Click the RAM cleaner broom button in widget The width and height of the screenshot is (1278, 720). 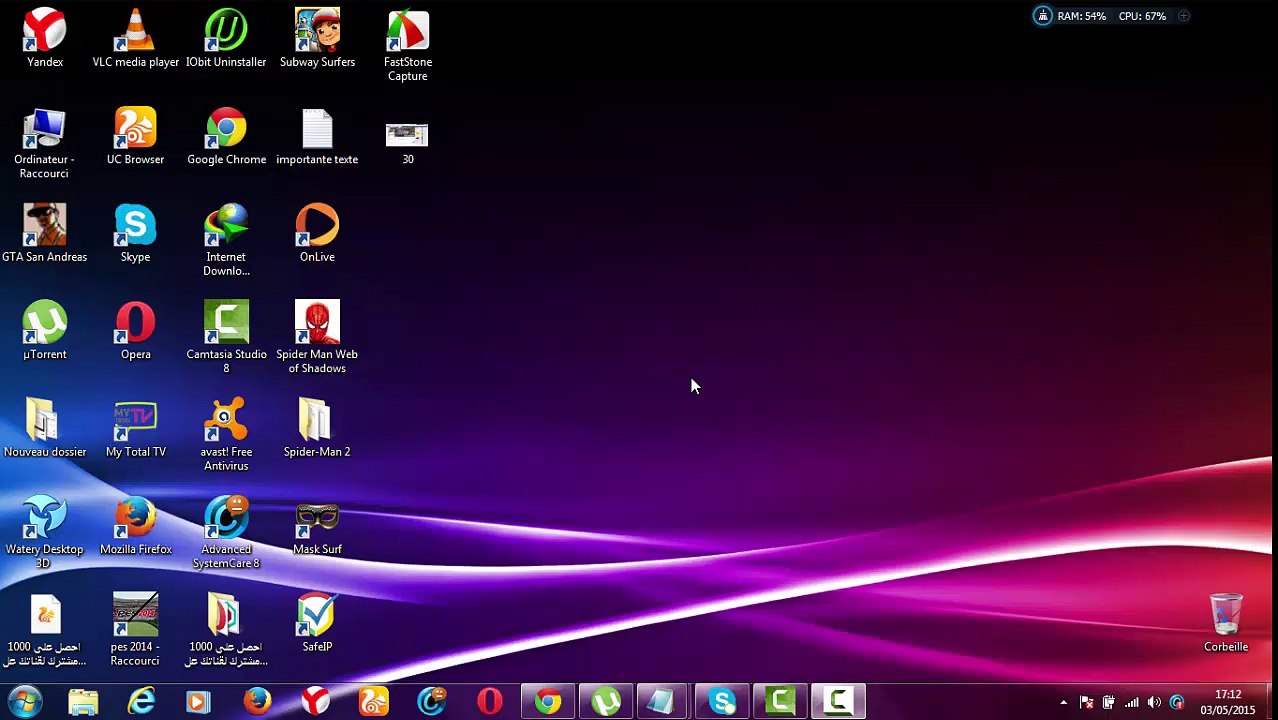tap(1043, 16)
